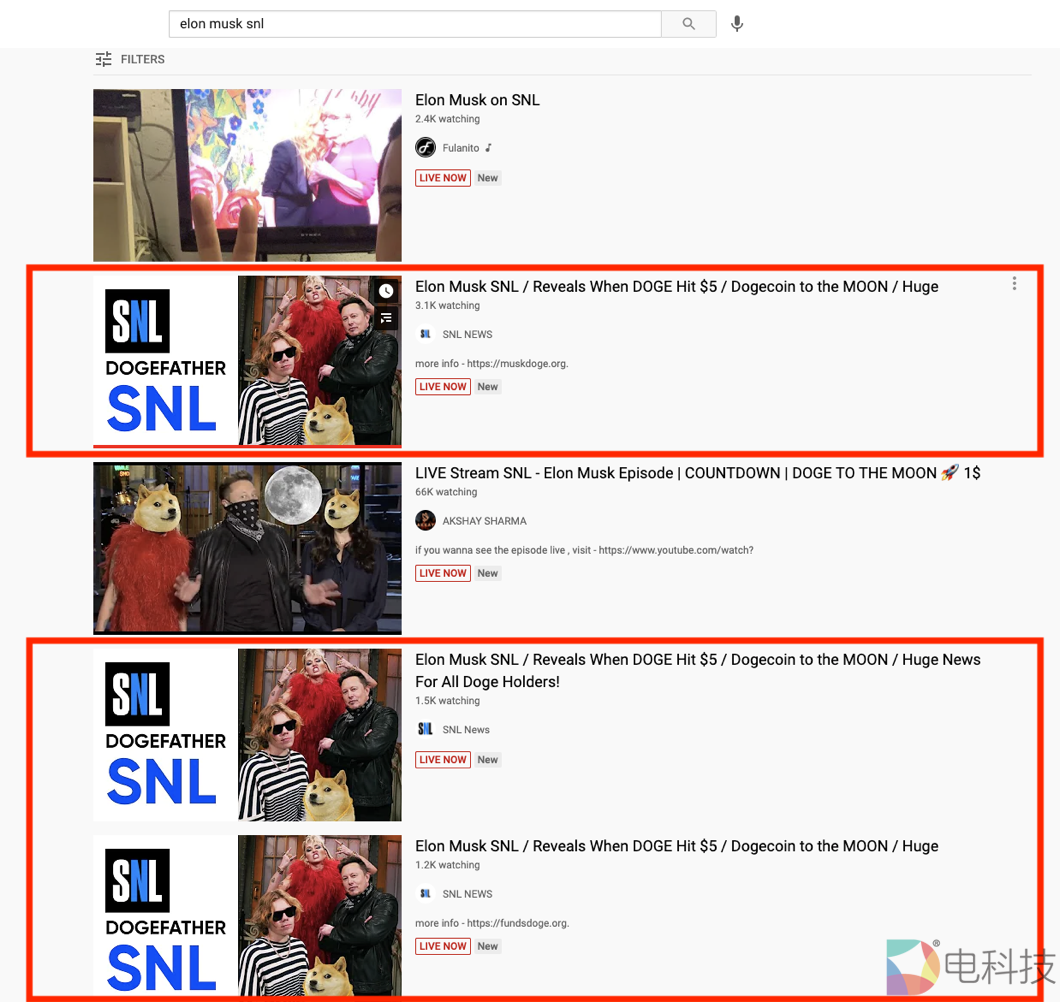The width and height of the screenshot is (1060, 1002).
Task: Click SNL News avatar under 1.5K watching
Action: [x=425, y=730]
